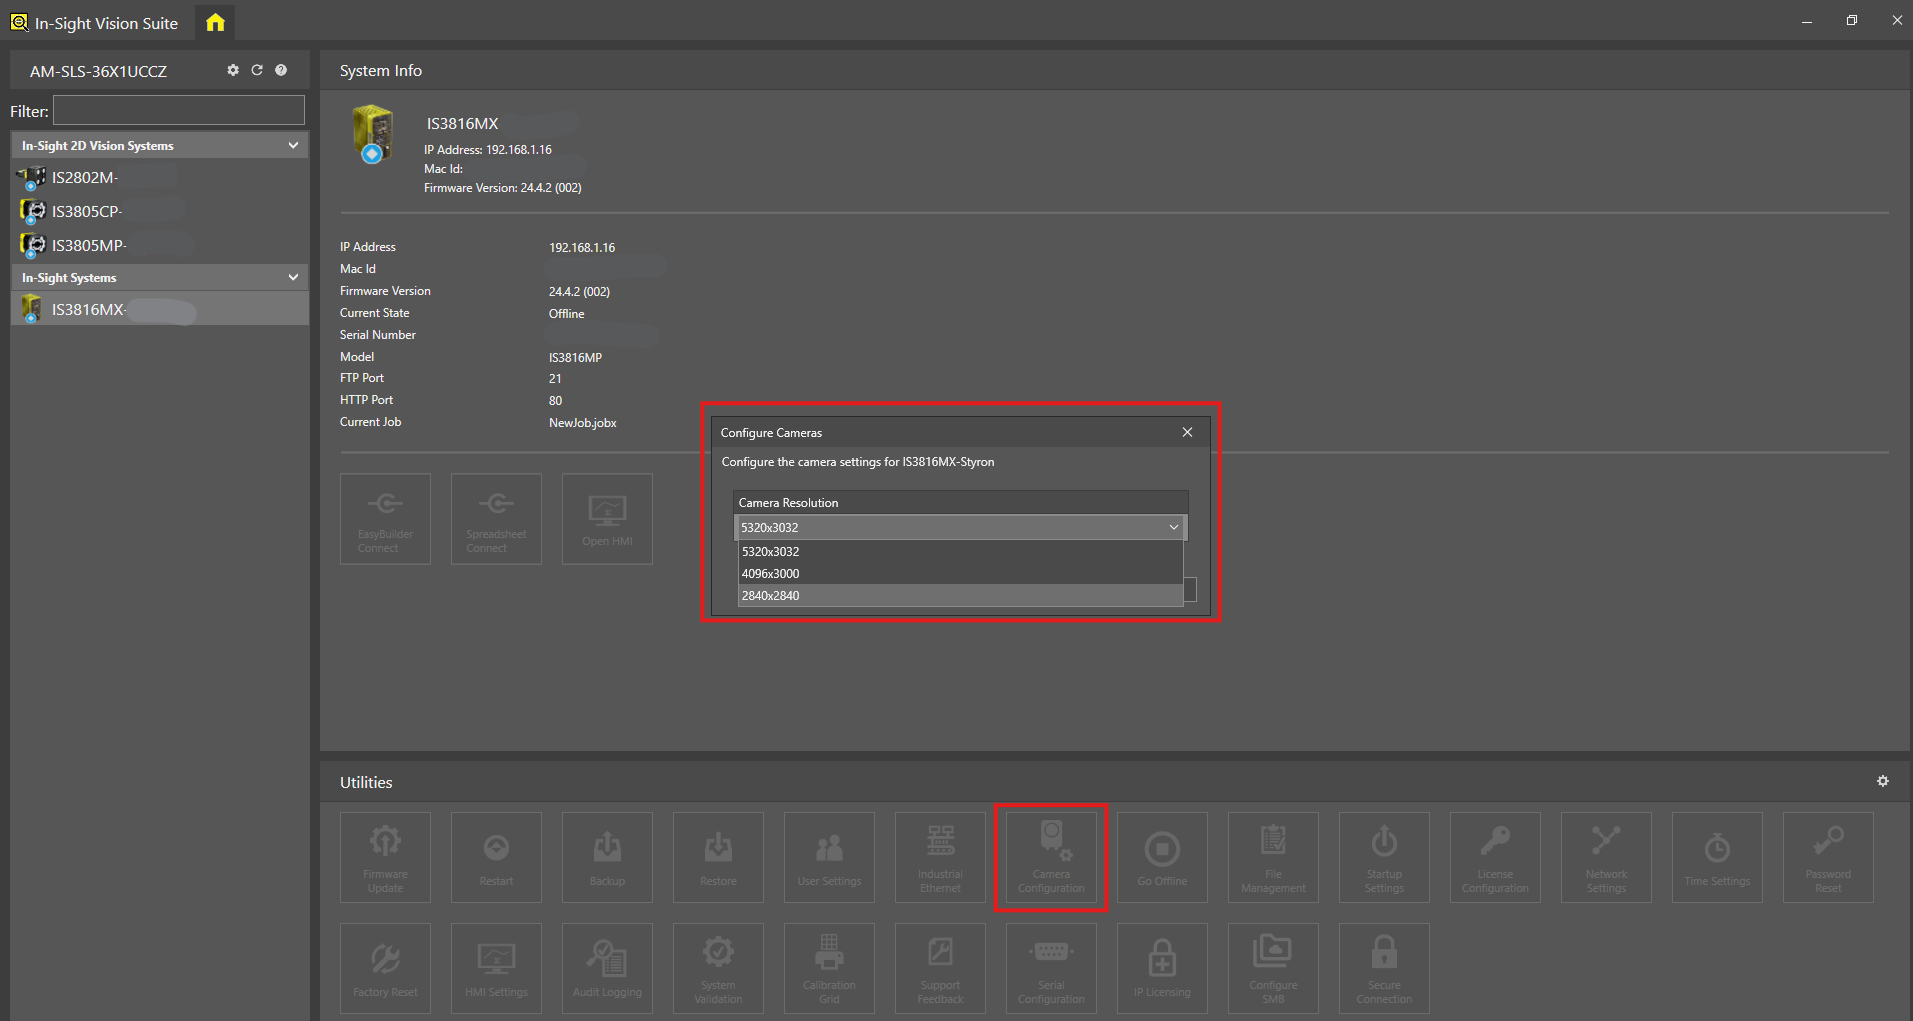Viewport: 1913px width, 1021px height.
Task: Open Network Settings utility
Action: click(1606, 857)
